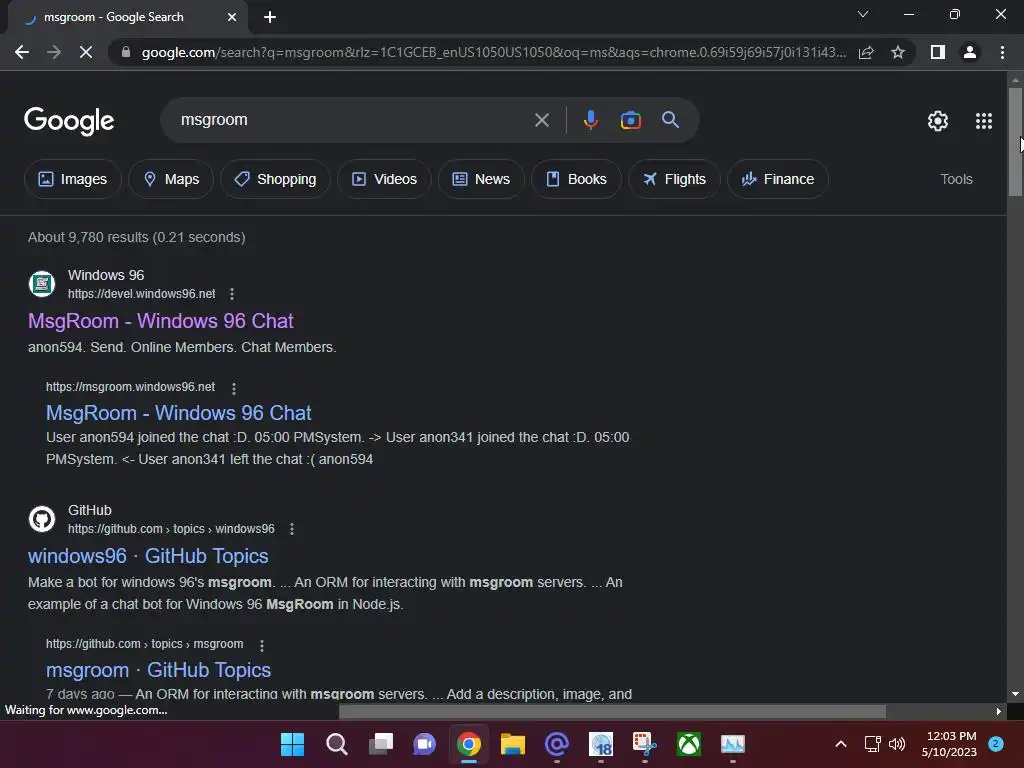
Task: Open the tab search dropdown arrow
Action: tap(863, 14)
